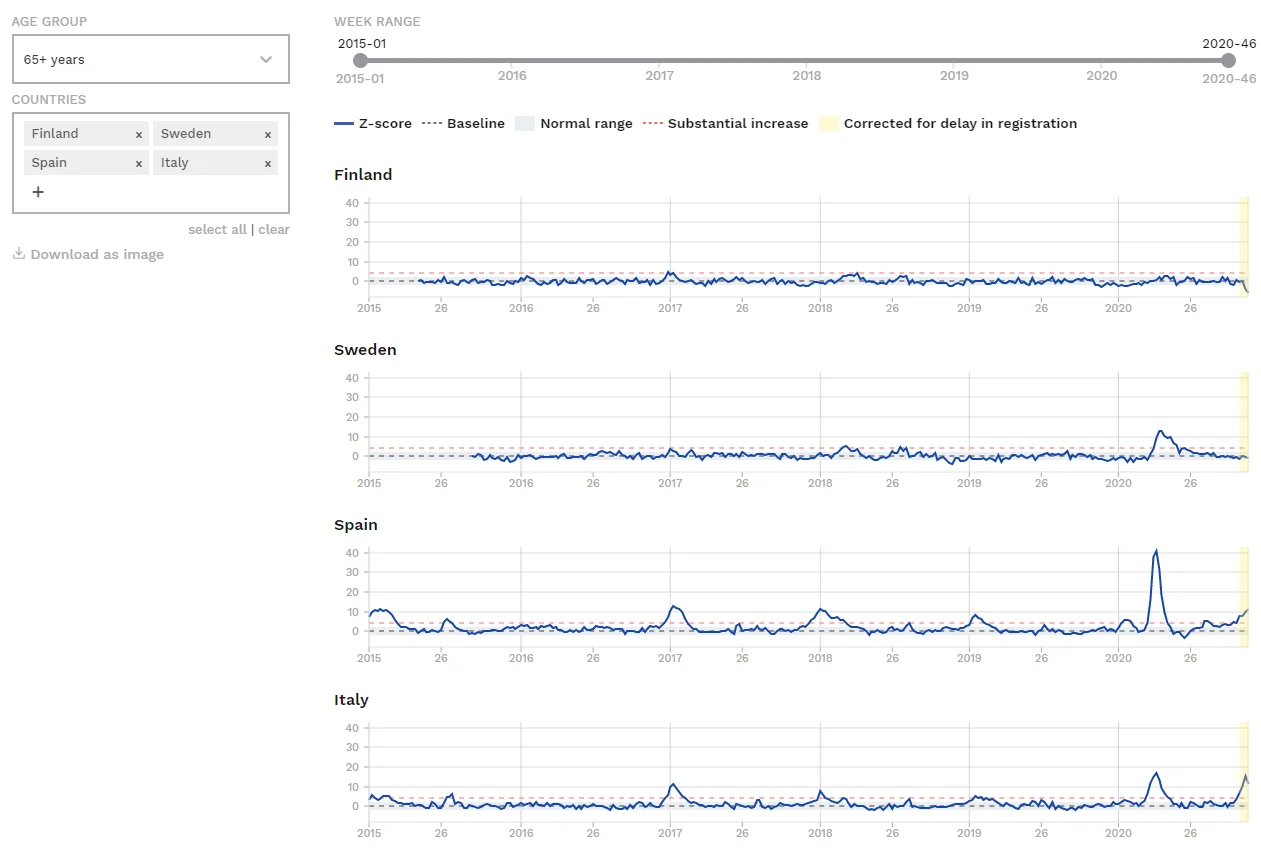Click the yellow Corrected for delay legend swatch
This screenshot has width=1261, height=849.
tap(828, 124)
